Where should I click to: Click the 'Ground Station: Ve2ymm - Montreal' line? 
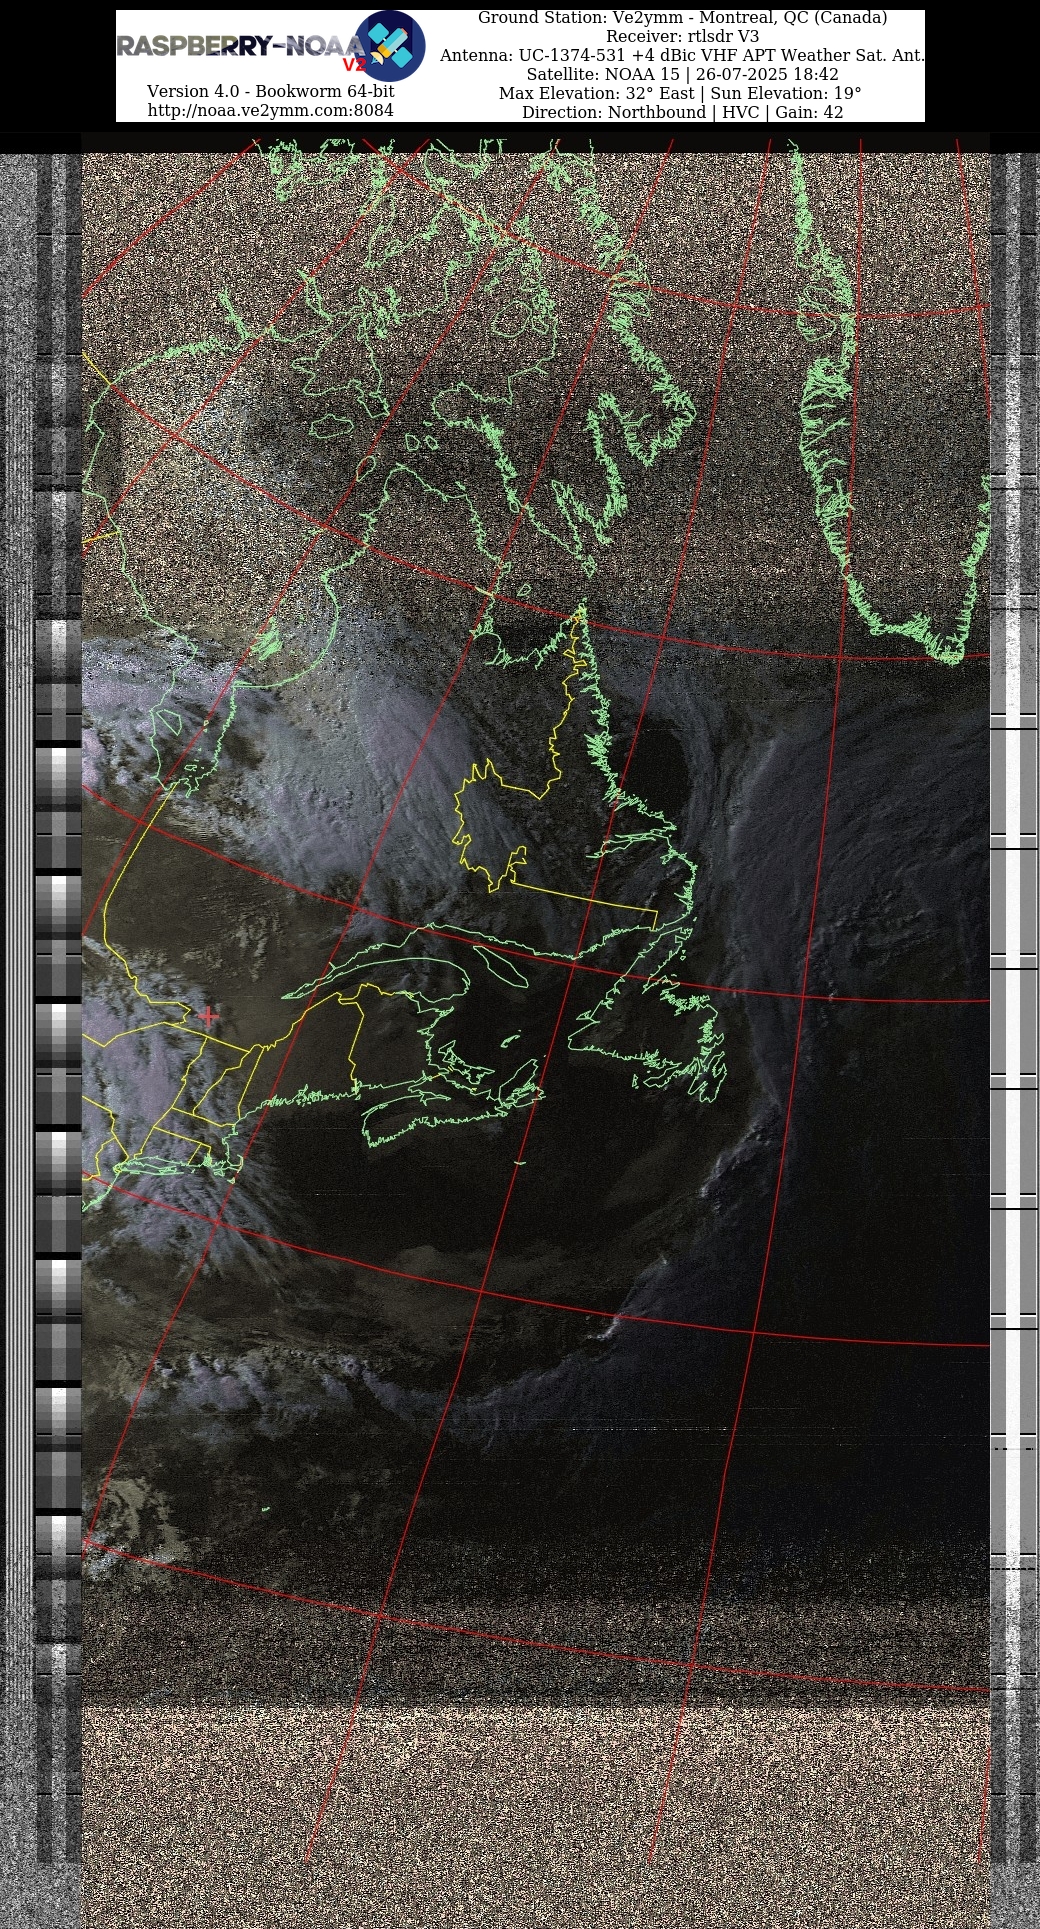[x=683, y=18]
